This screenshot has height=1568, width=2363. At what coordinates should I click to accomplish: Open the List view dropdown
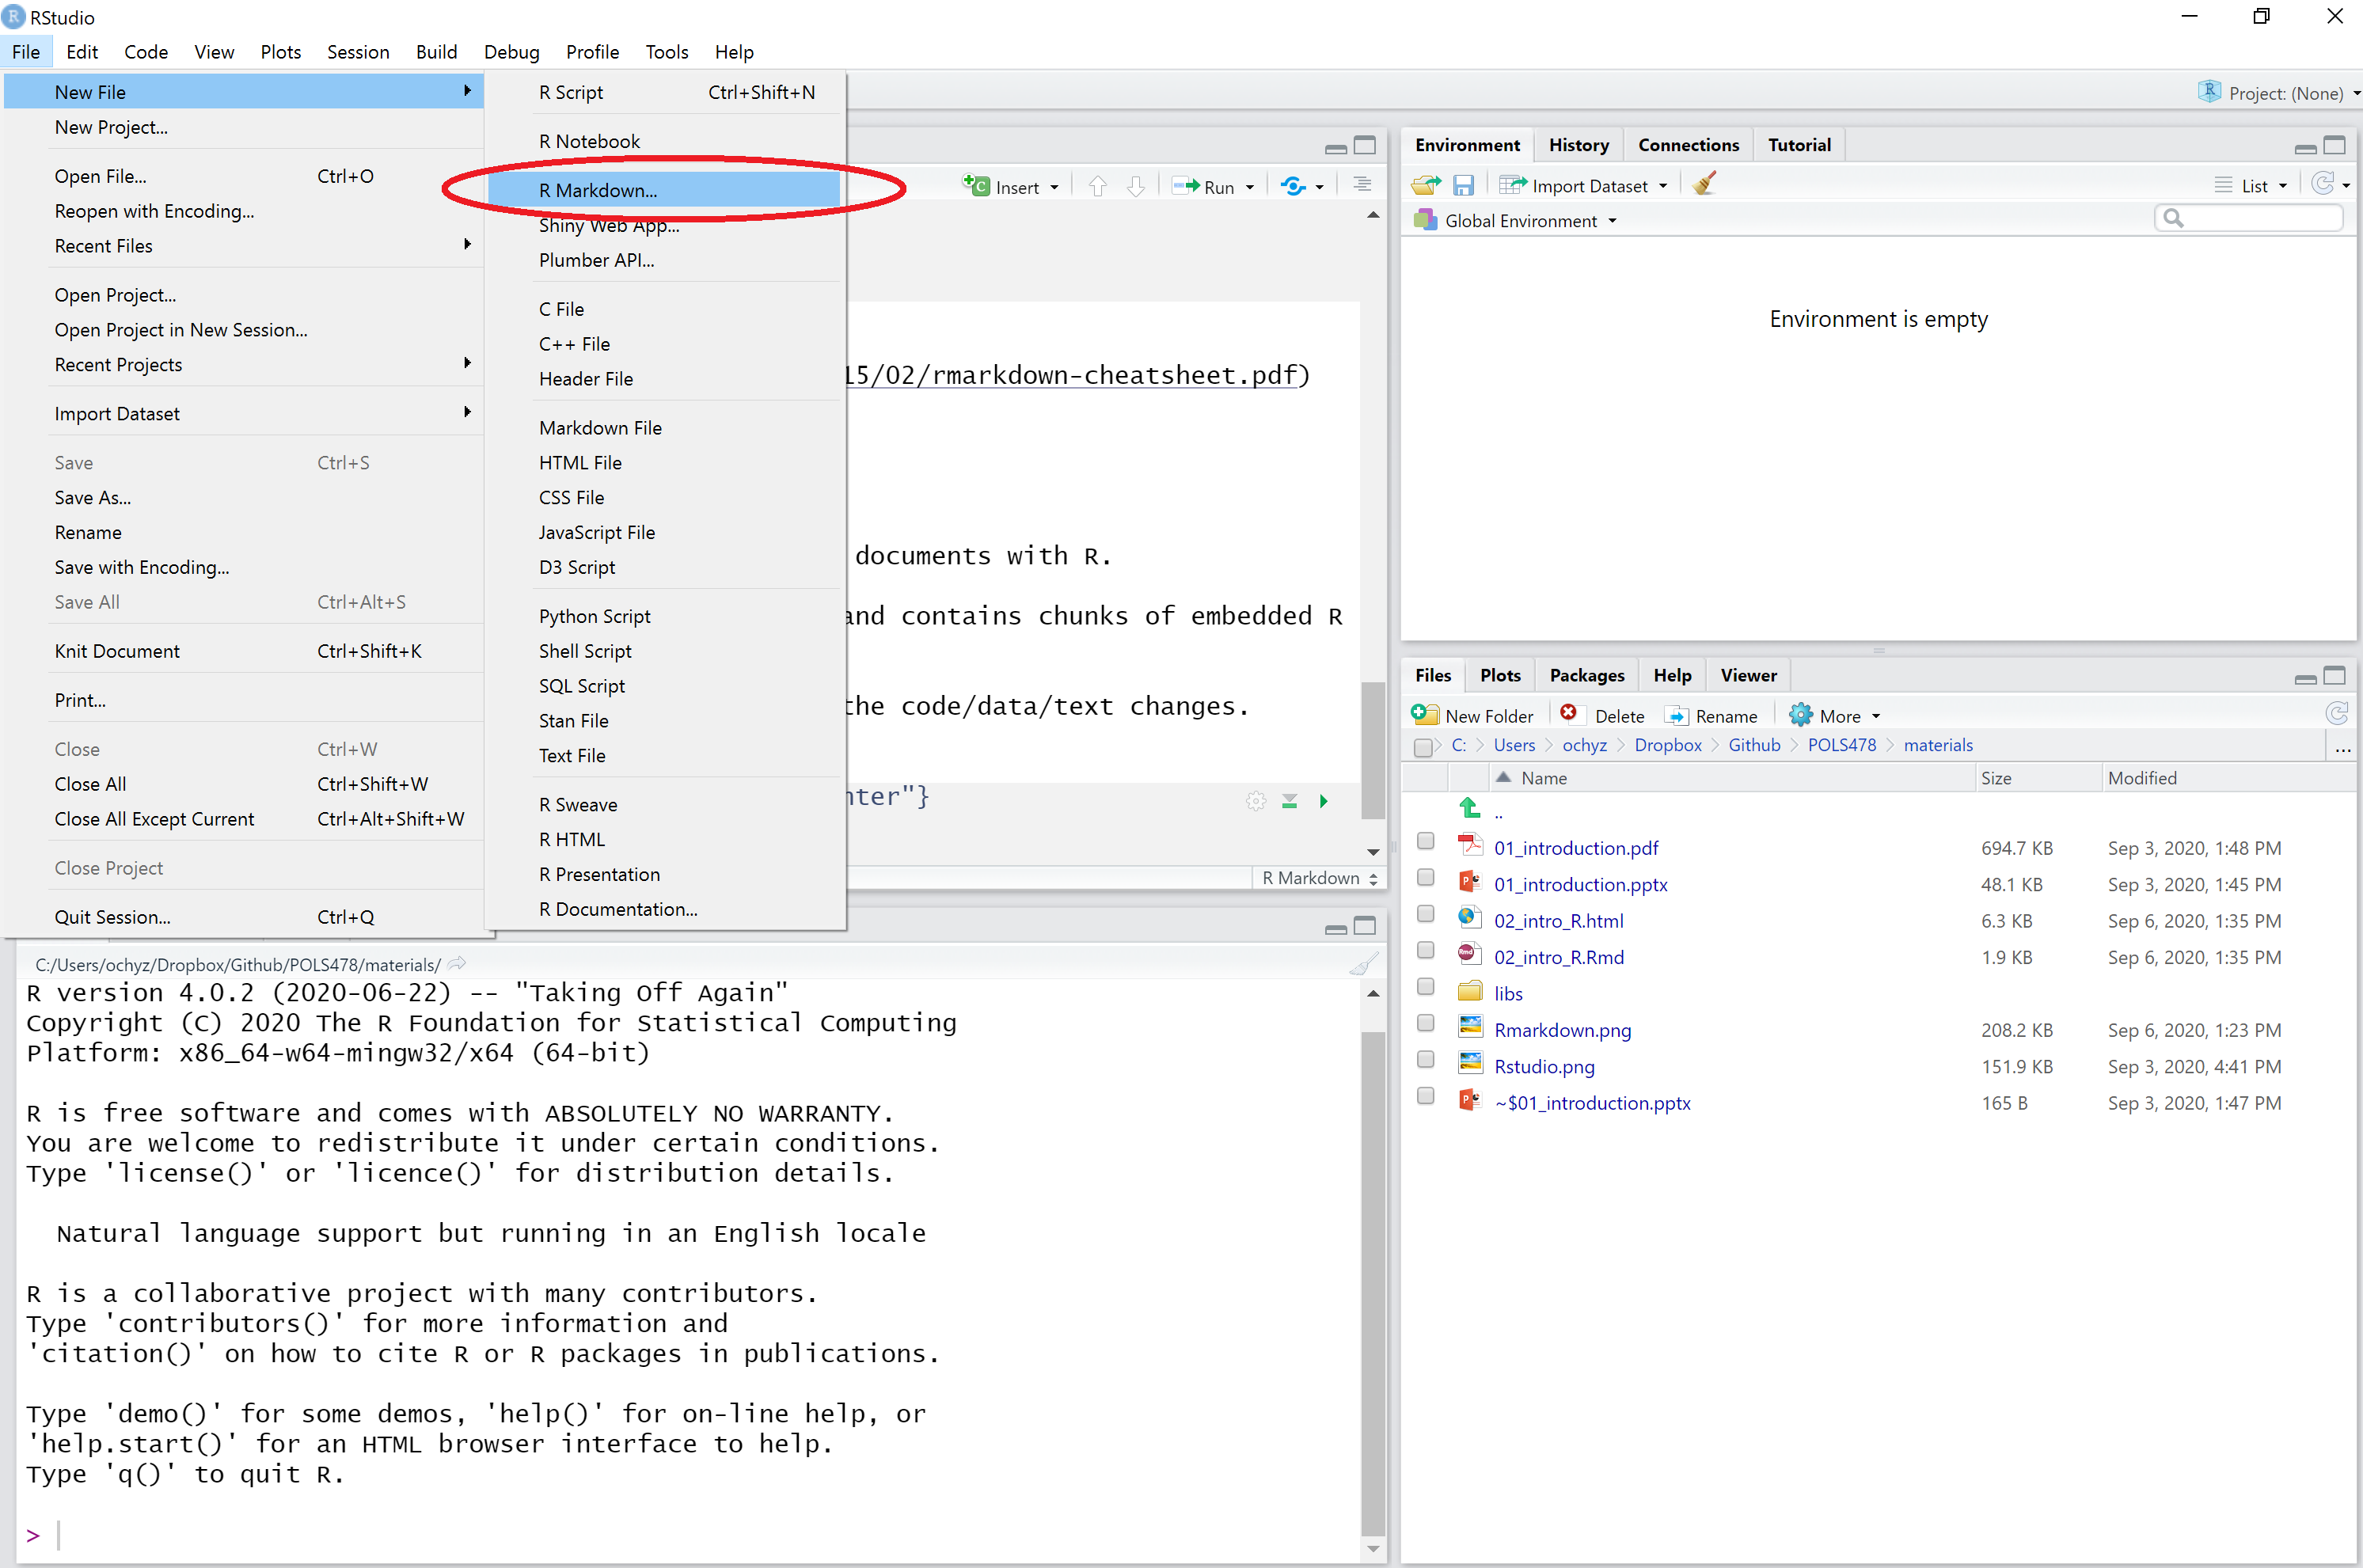pyautogui.click(x=2250, y=185)
